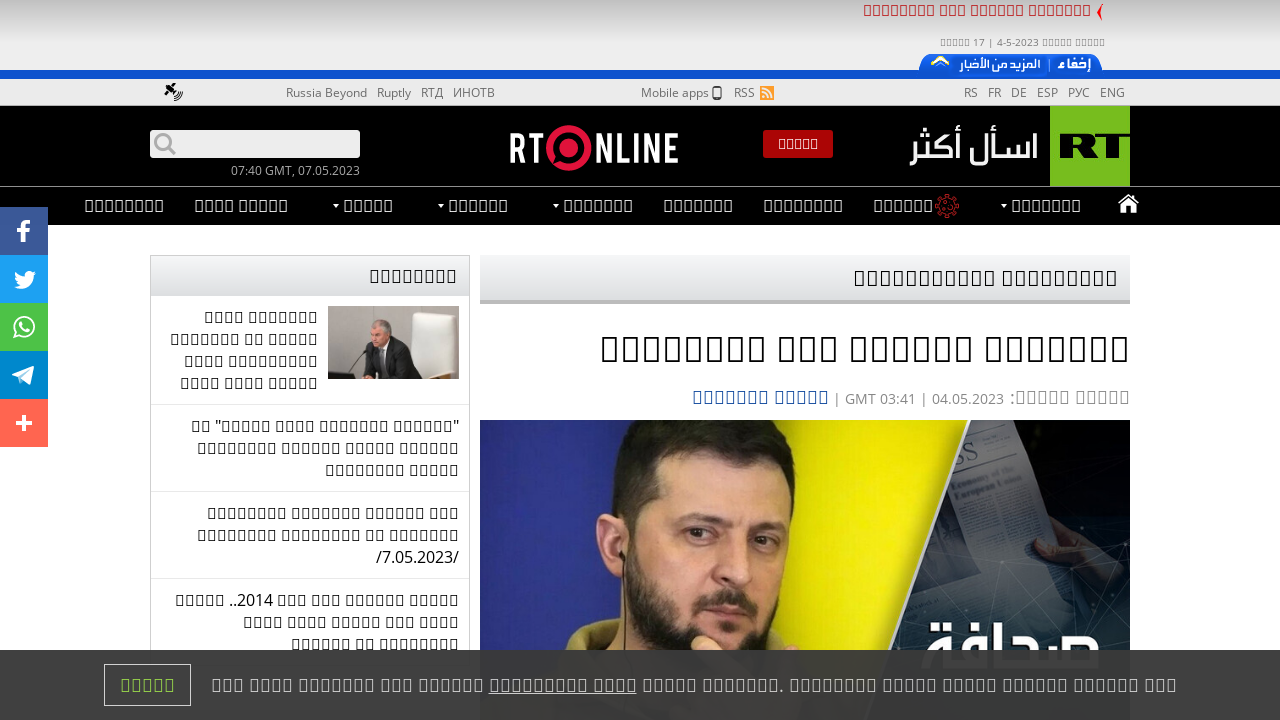
Task: Click the red coronavirus icon in navigation
Action: pos(947,206)
